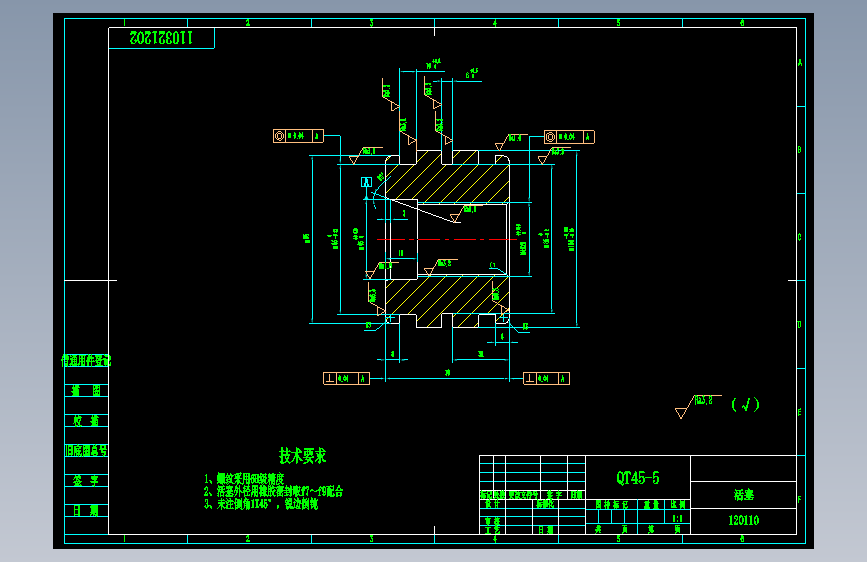Select the bottom-left perpendicularity tolerance frame
Screen dimensions: 867x562
pyautogui.click(x=346, y=378)
